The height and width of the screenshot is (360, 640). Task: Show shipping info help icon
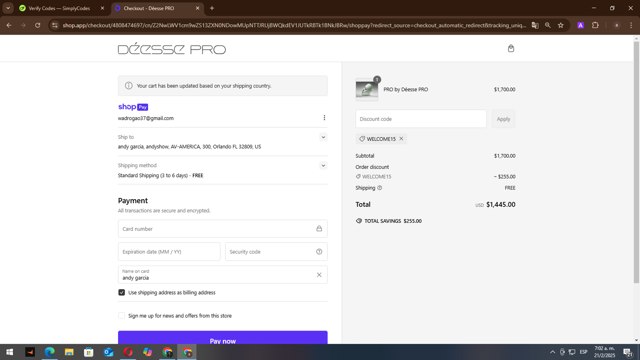(380, 188)
